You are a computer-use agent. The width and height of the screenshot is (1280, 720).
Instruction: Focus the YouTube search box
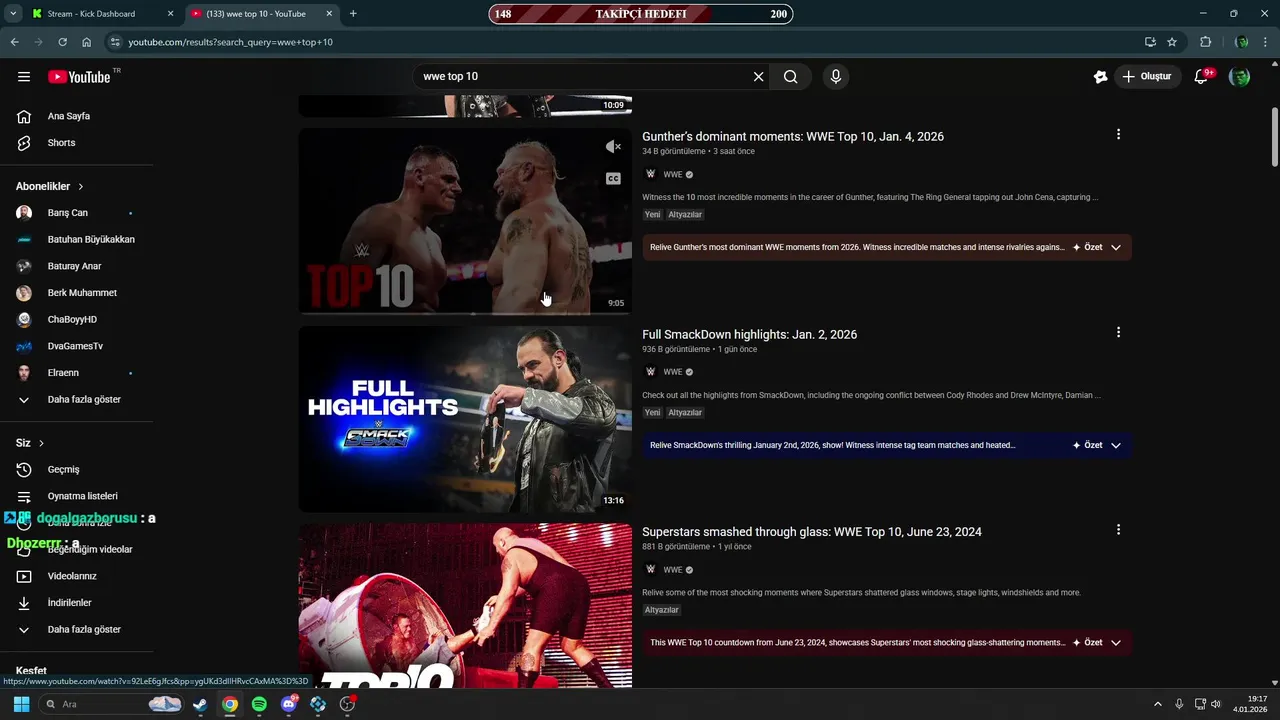585,77
